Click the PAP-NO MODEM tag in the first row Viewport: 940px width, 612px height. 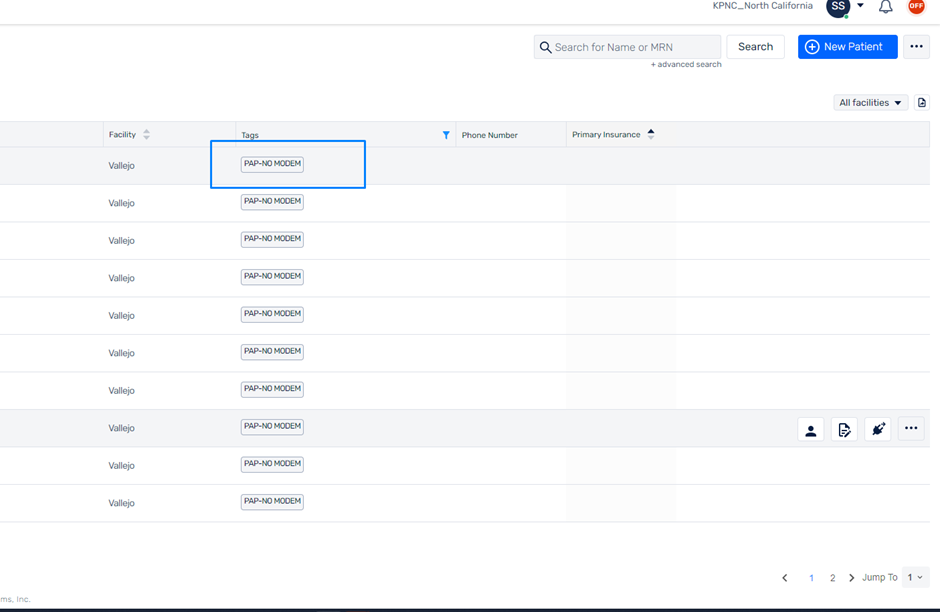(272, 164)
